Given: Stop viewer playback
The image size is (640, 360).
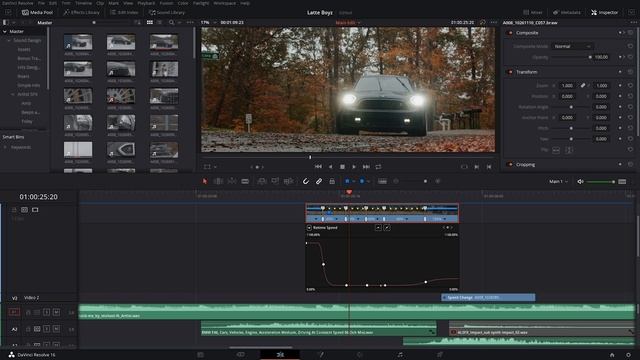Looking at the screenshot, I should [342, 167].
